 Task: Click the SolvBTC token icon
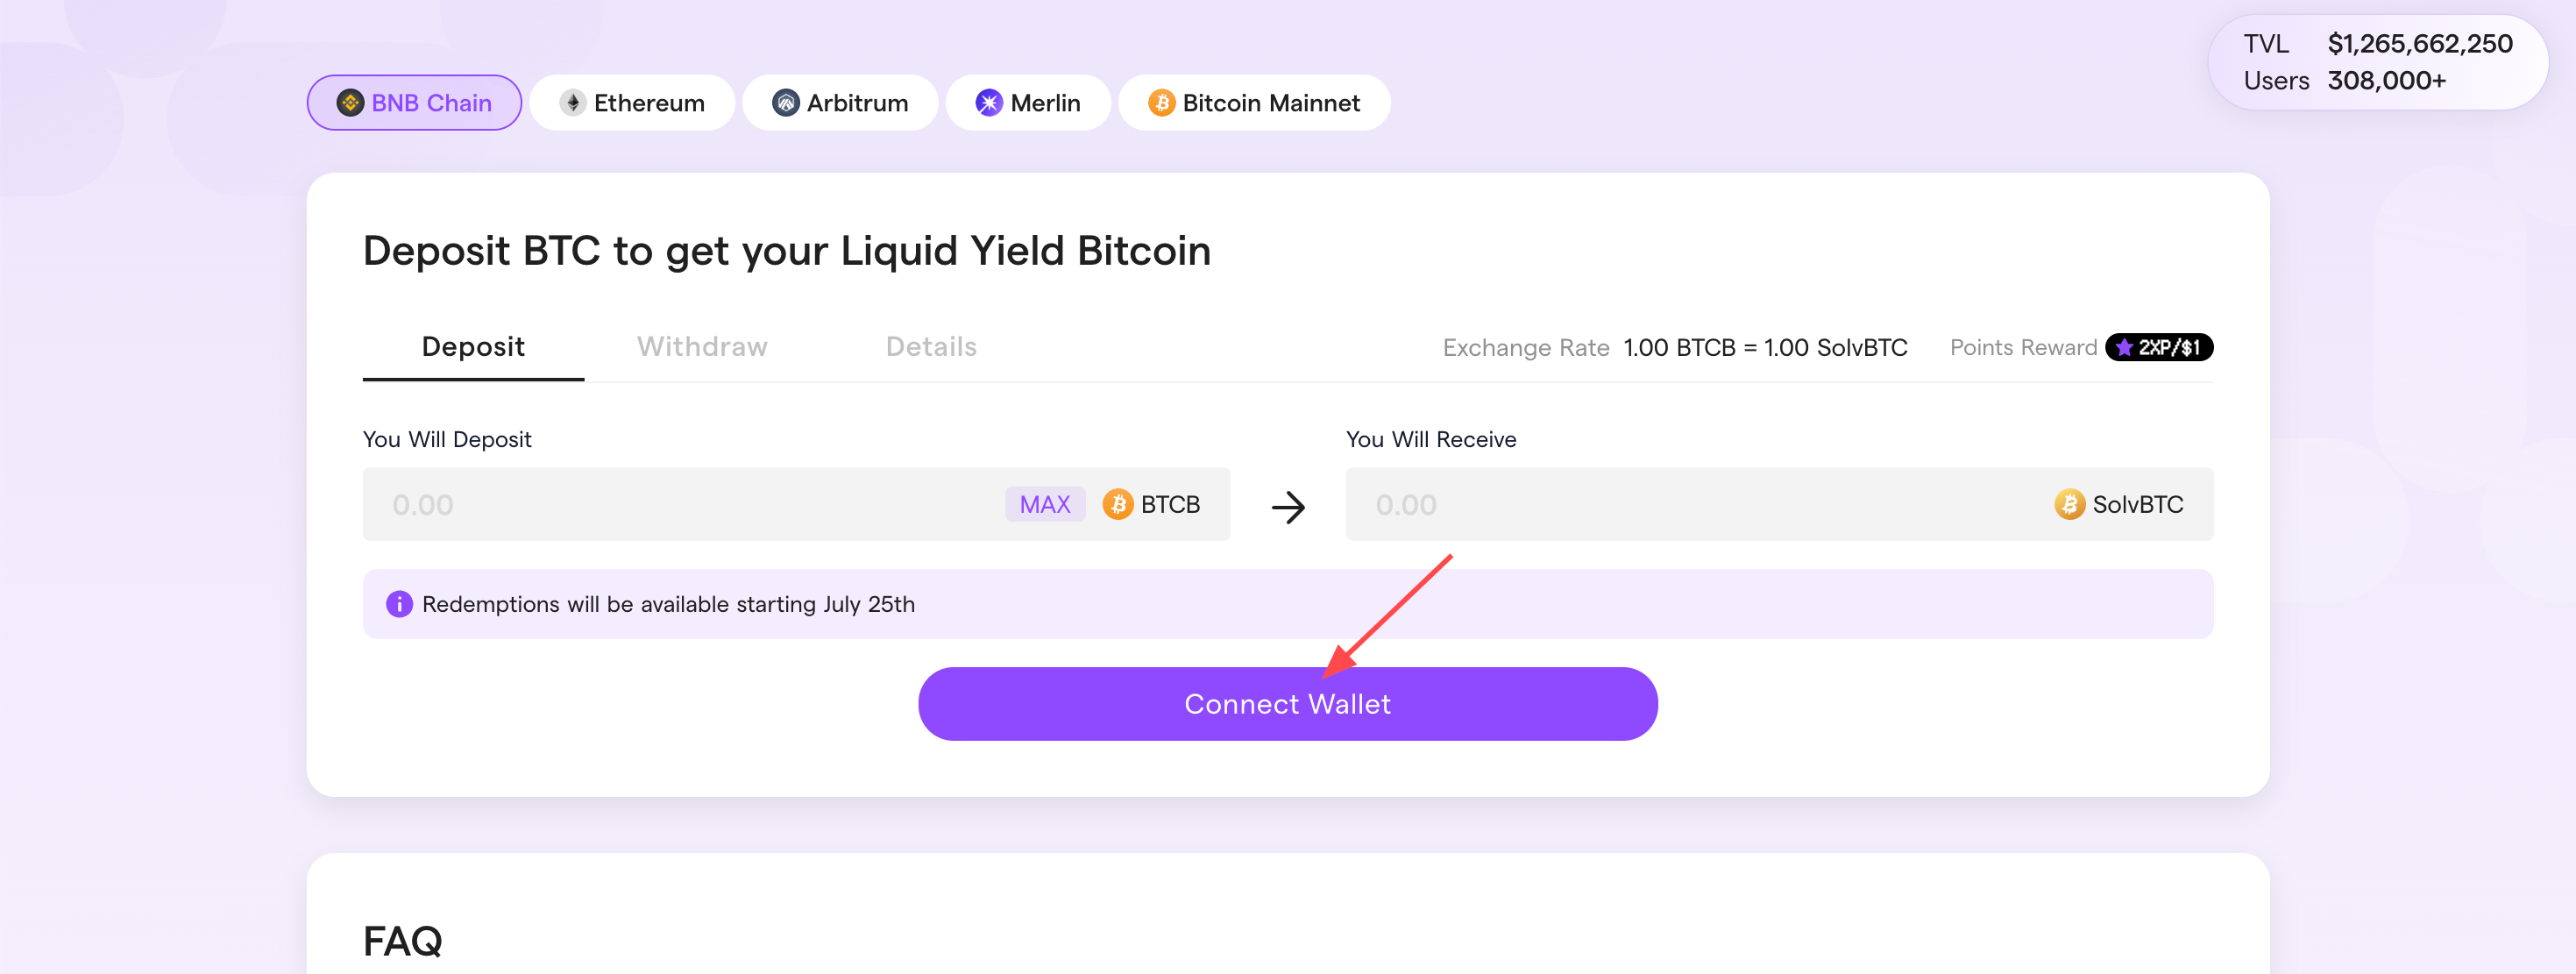pos(2069,504)
